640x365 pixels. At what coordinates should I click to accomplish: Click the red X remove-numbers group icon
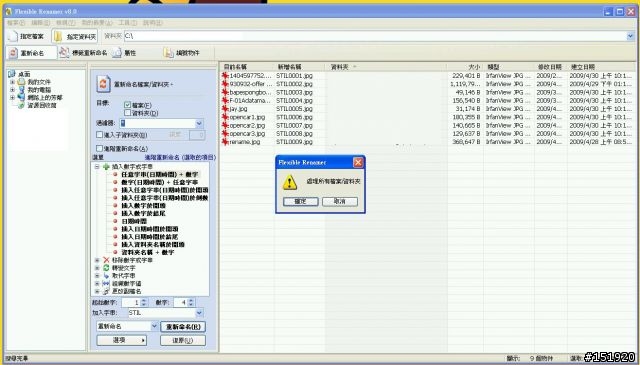point(106,260)
